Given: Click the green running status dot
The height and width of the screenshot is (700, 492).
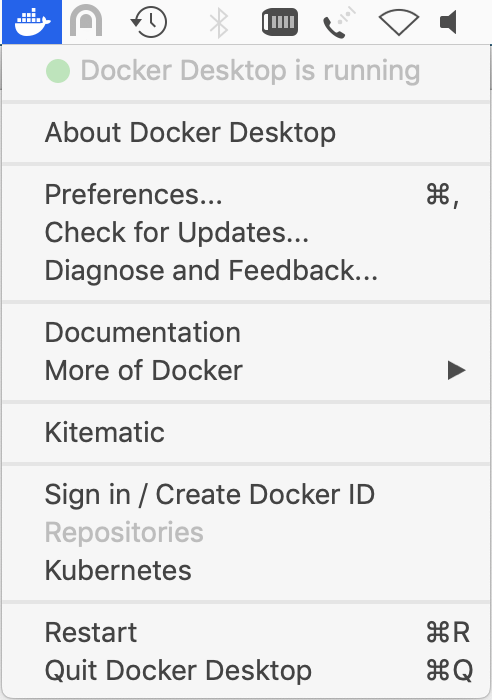Looking at the screenshot, I should coord(58,71).
